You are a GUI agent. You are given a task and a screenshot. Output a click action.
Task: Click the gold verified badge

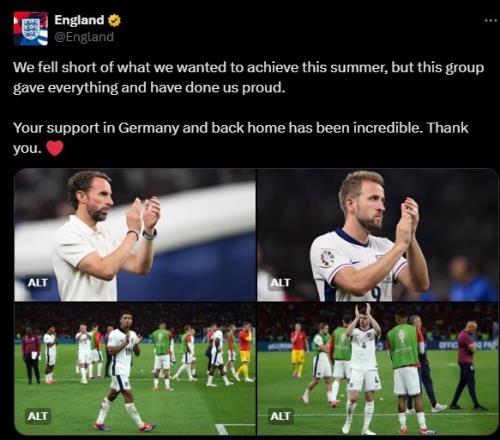click(114, 21)
